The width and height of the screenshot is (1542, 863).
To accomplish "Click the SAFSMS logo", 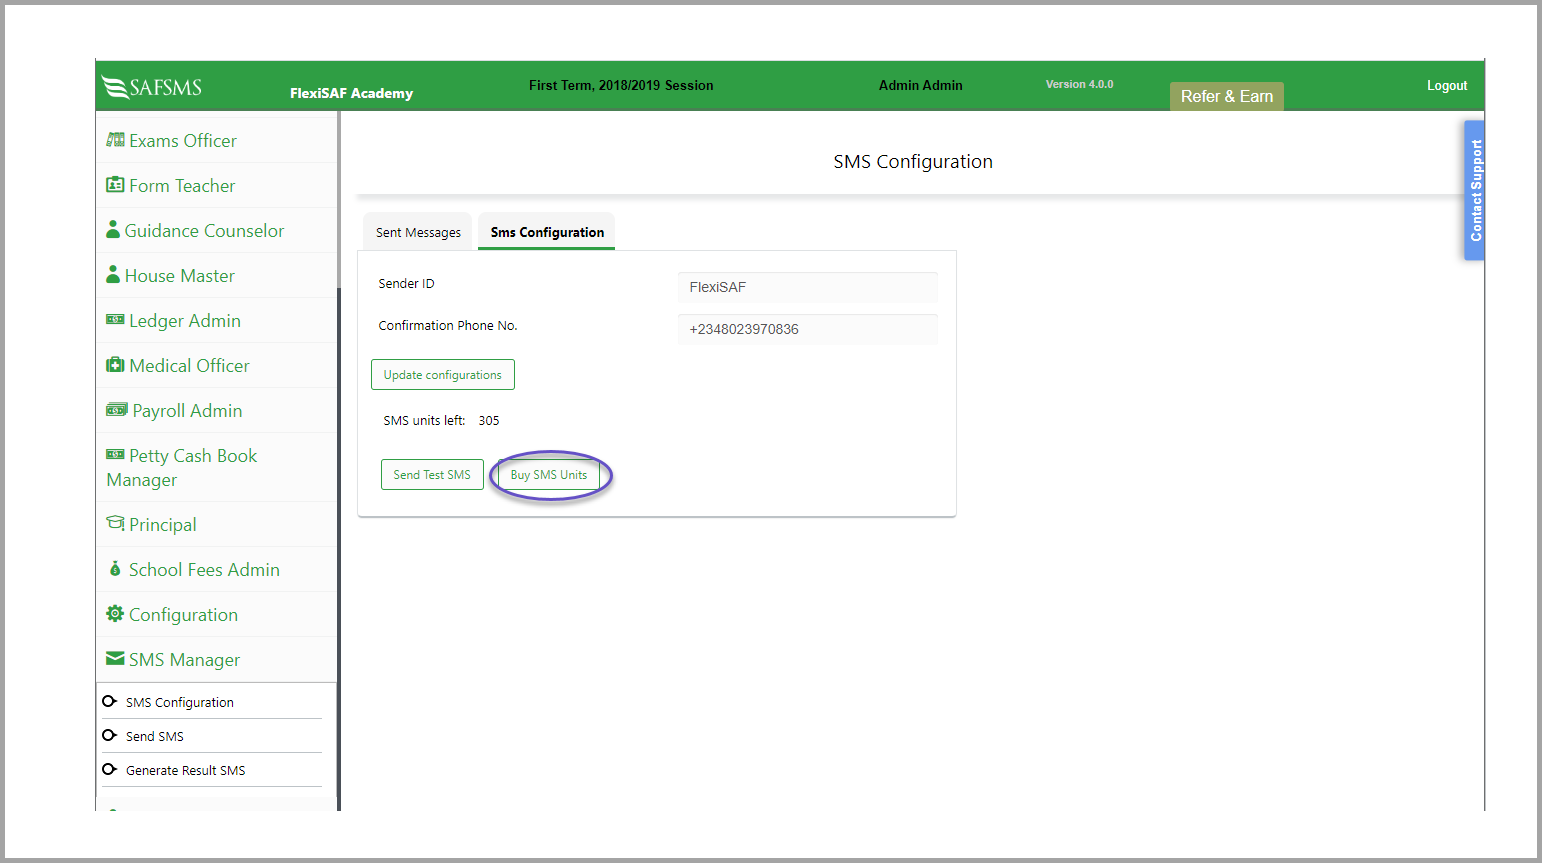I will coord(152,87).
